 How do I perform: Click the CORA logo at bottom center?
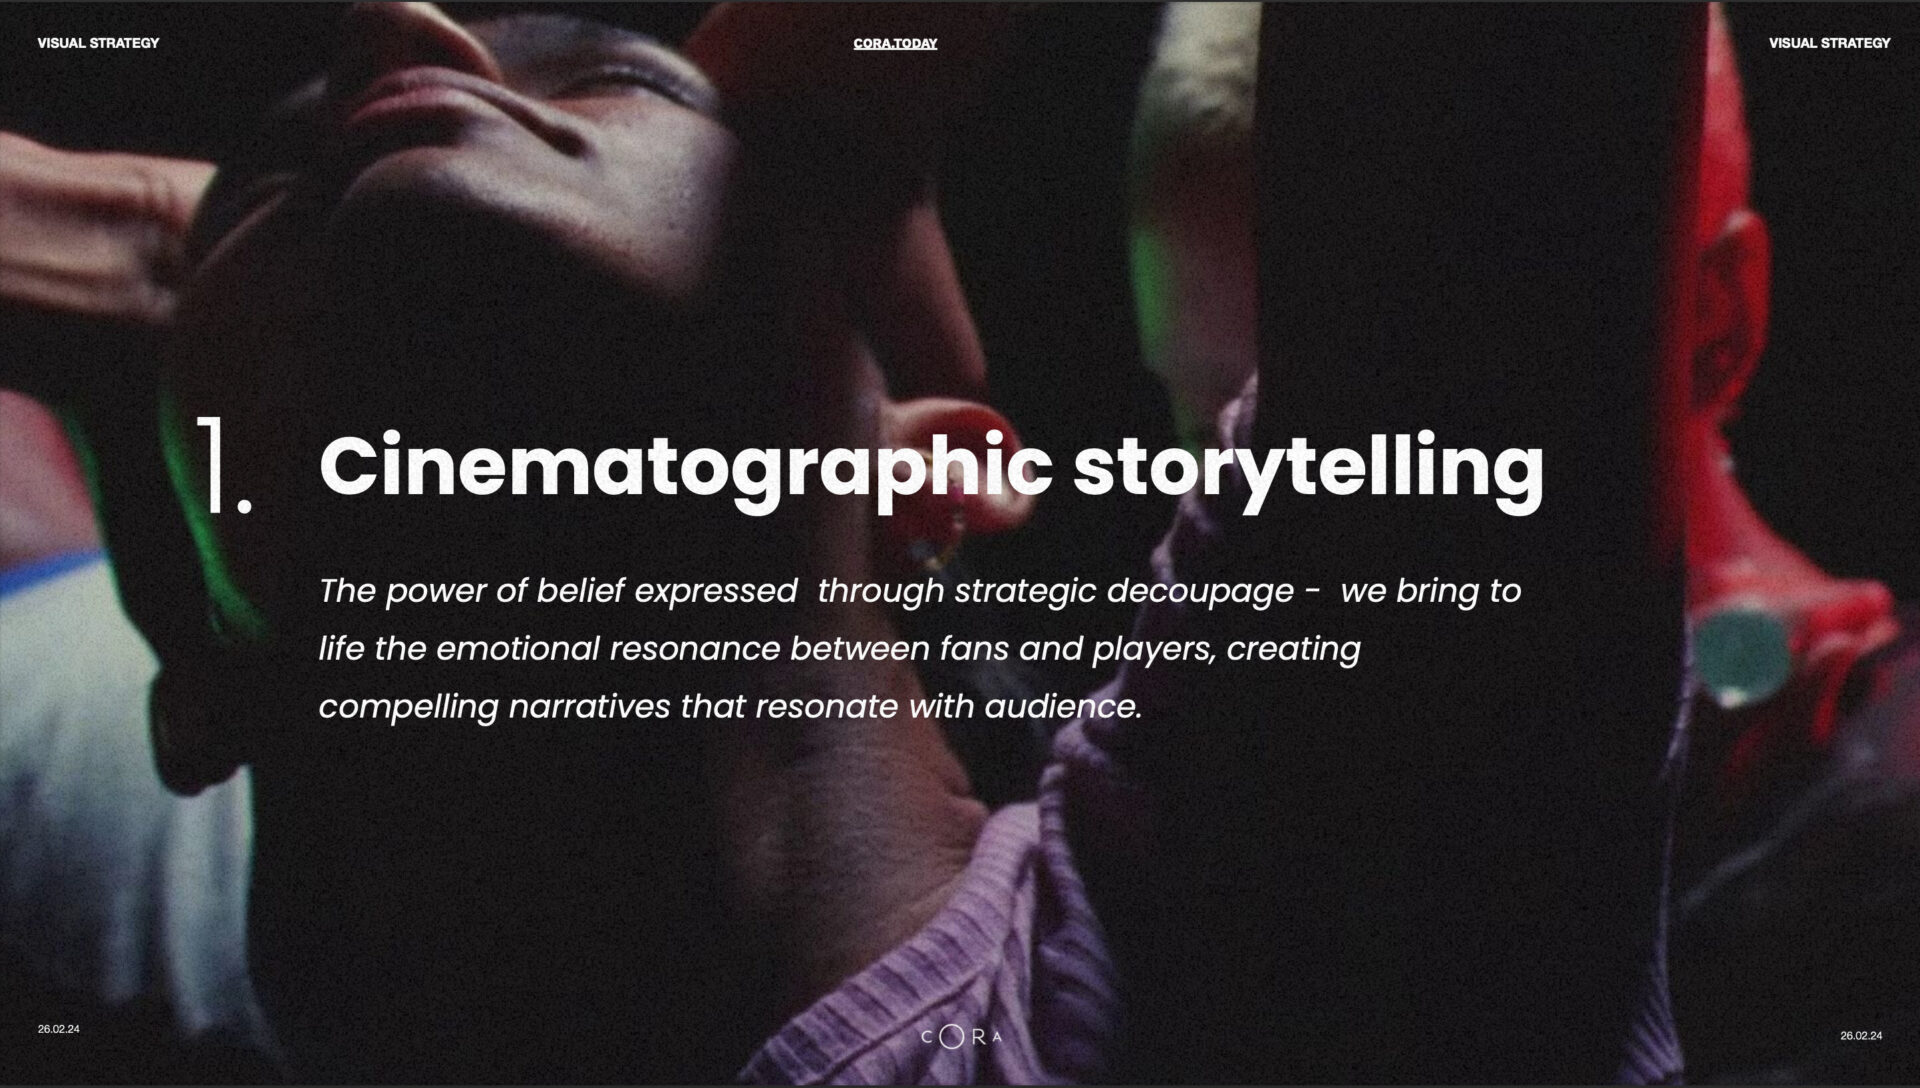pyautogui.click(x=960, y=1037)
